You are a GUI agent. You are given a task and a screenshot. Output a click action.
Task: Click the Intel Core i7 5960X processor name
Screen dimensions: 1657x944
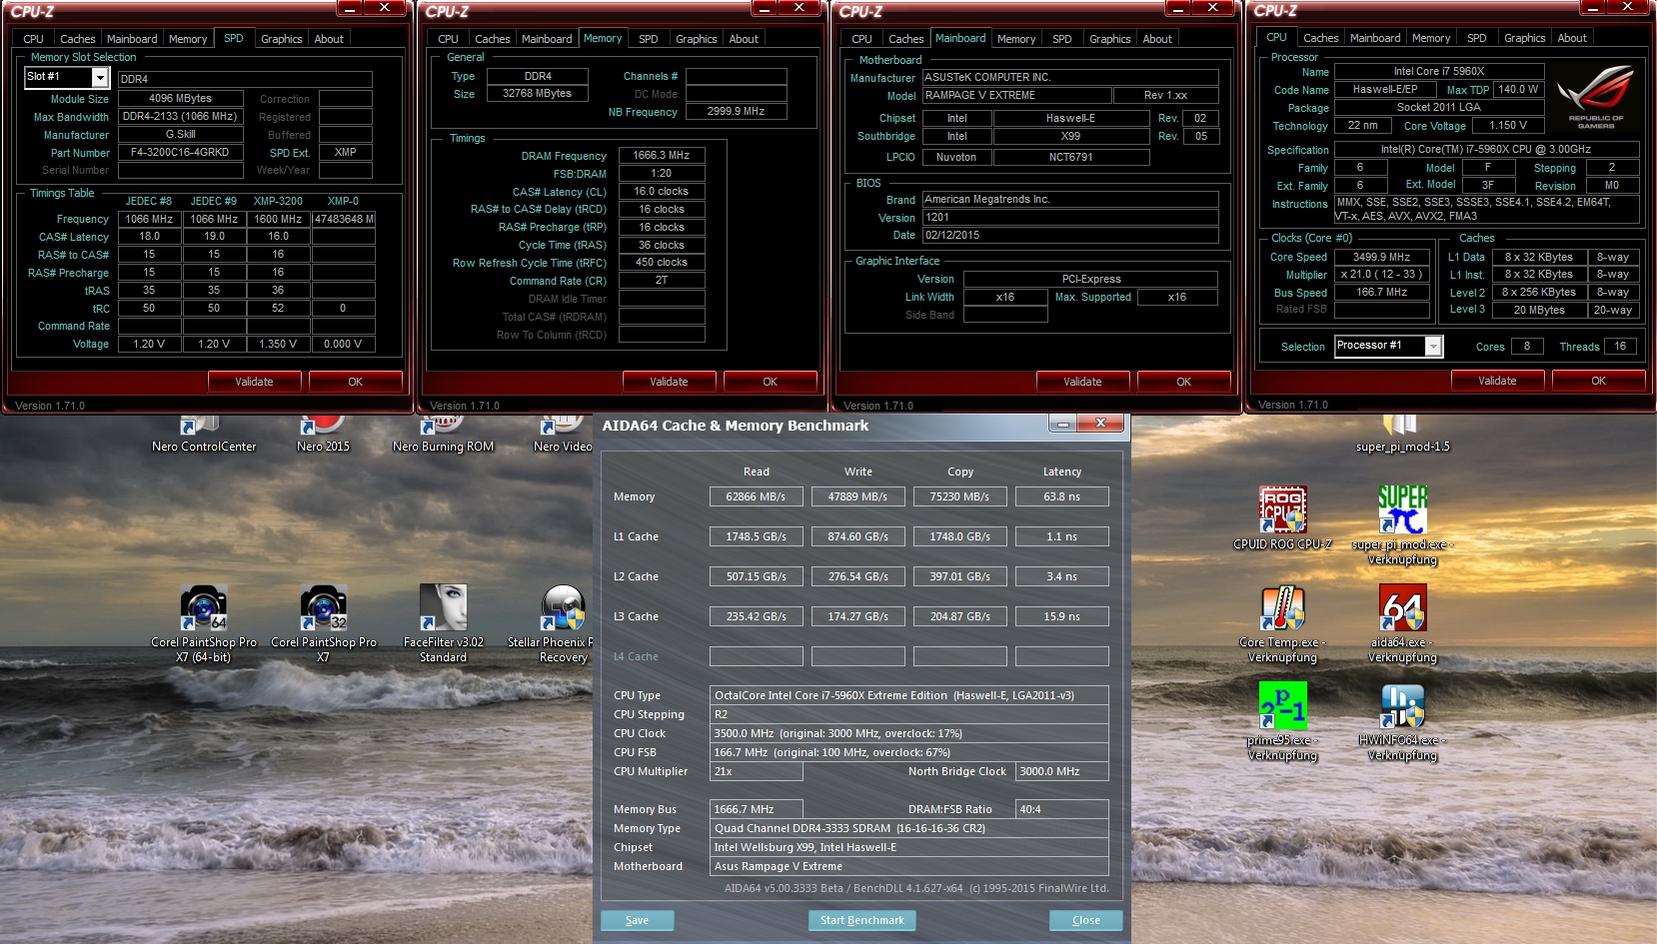pyautogui.click(x=1439, y=71)
